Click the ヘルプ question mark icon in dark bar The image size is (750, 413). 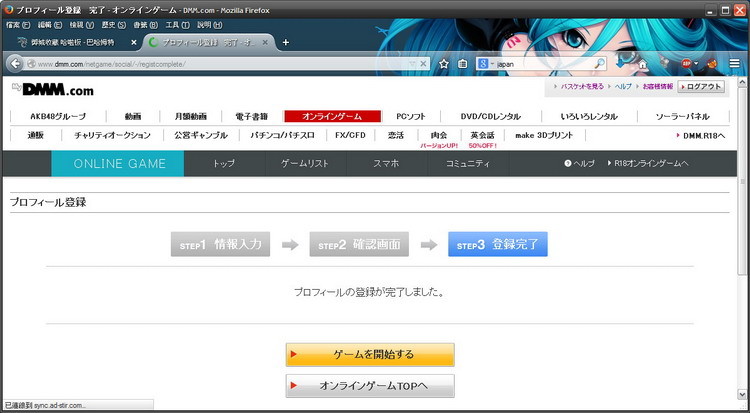[x=568, y=164]
